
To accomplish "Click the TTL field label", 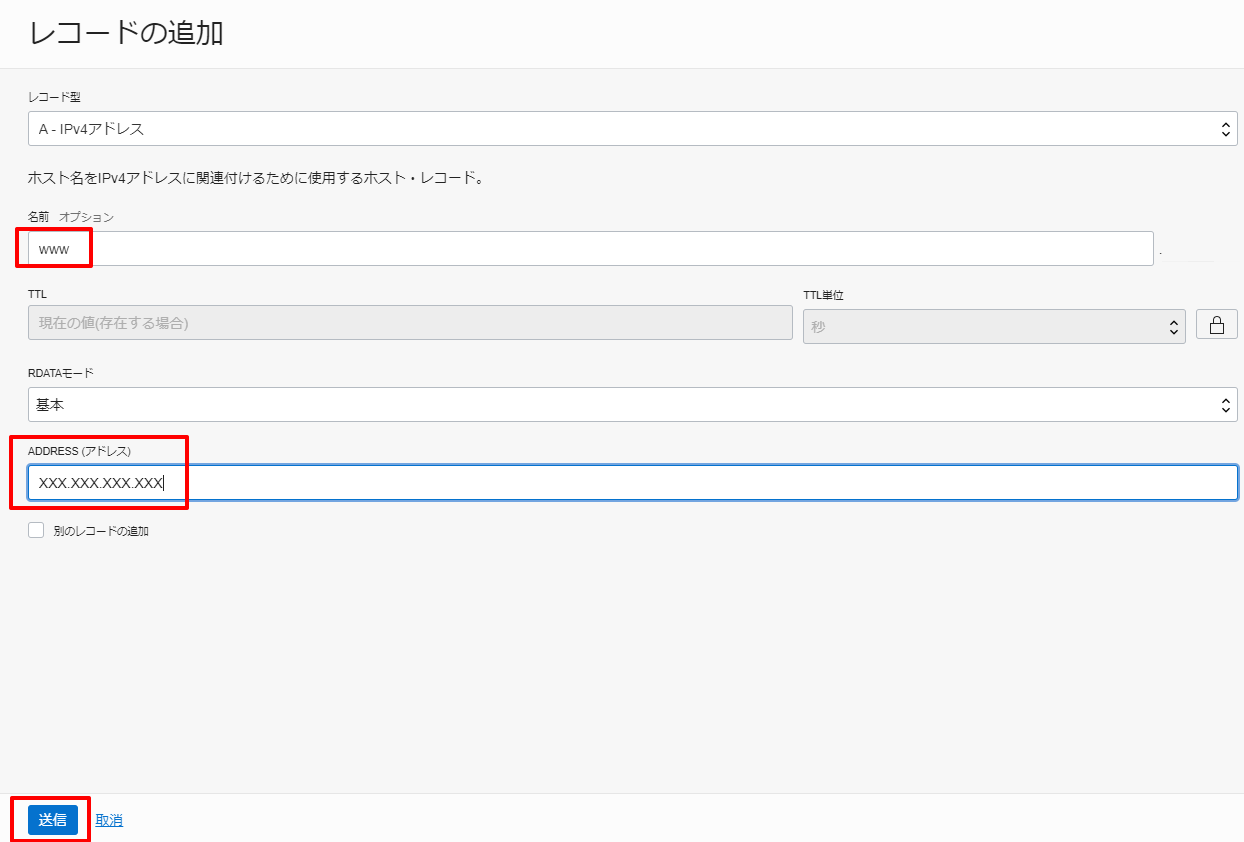I will 34,293.
